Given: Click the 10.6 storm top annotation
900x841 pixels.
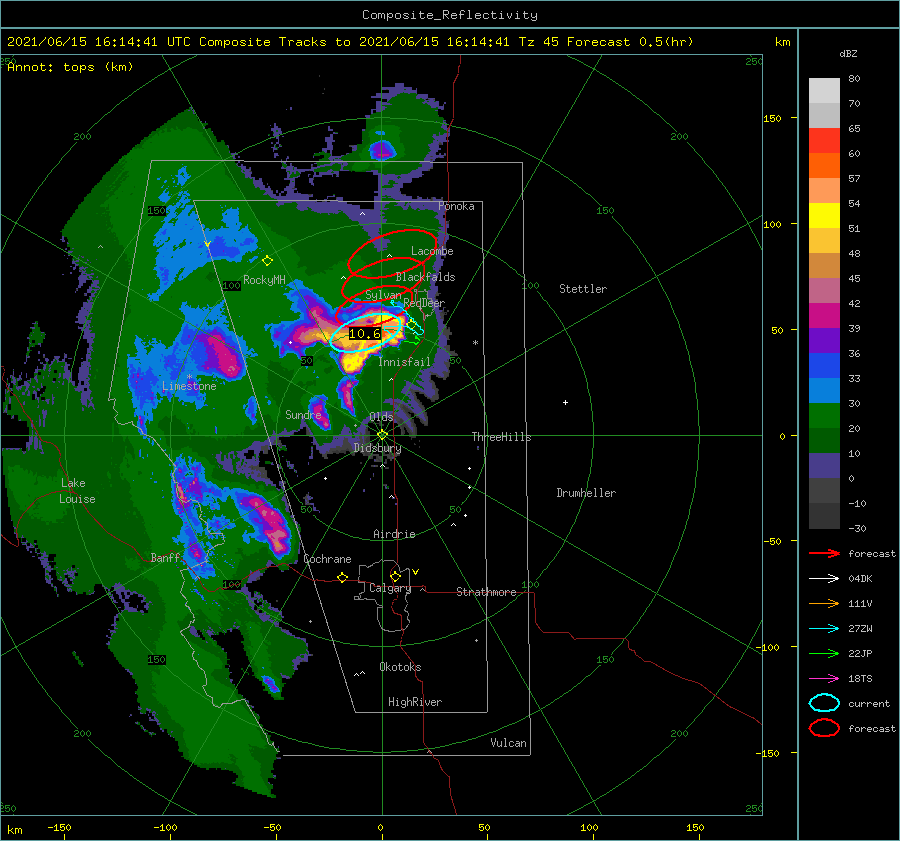Looking at the screenshot, I should tap(365, 334).
